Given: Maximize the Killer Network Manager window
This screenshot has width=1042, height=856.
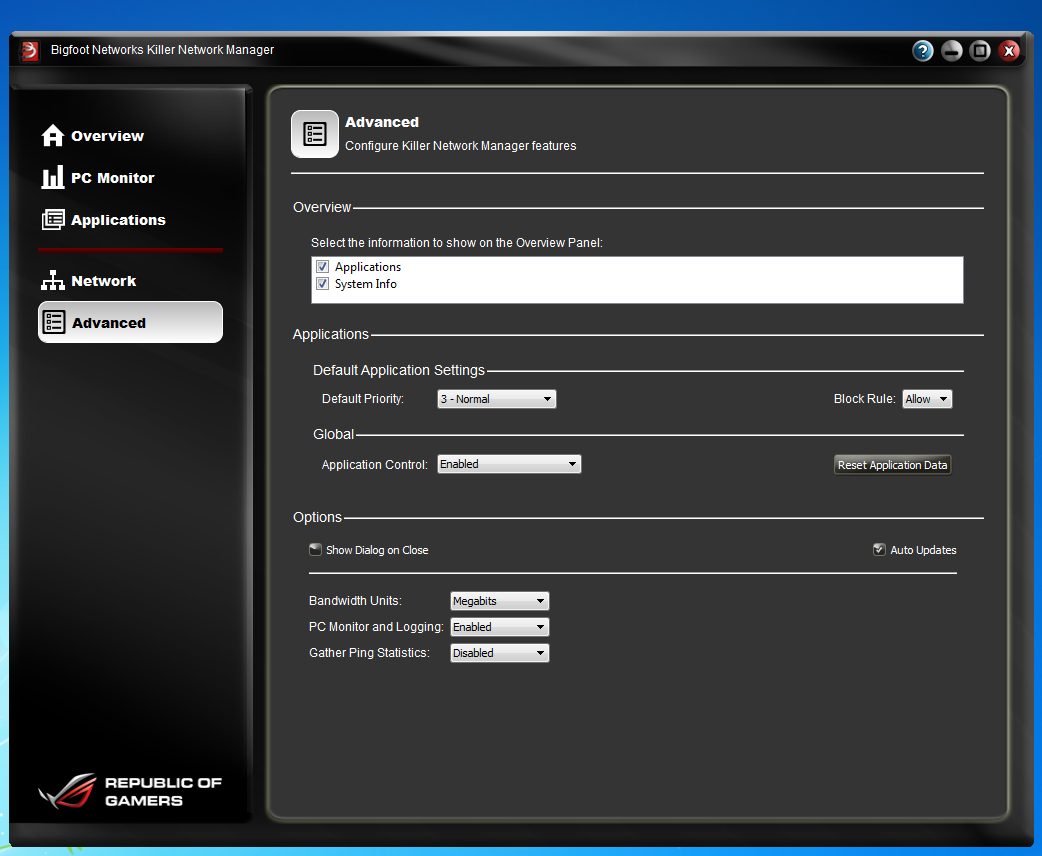Looking at the screenshot, I should click(x=980, y=51).
